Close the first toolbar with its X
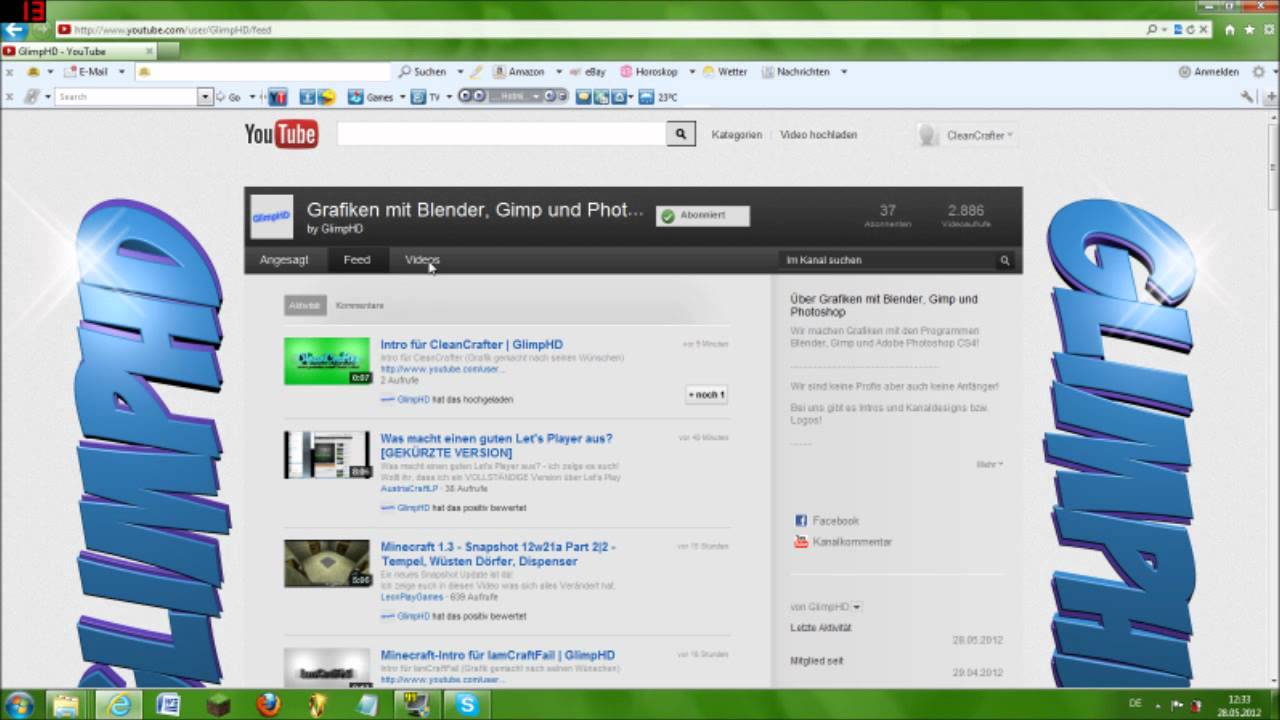Image resolution: width=1280 pixels, height=720 pixels. (x=9, y=72)
